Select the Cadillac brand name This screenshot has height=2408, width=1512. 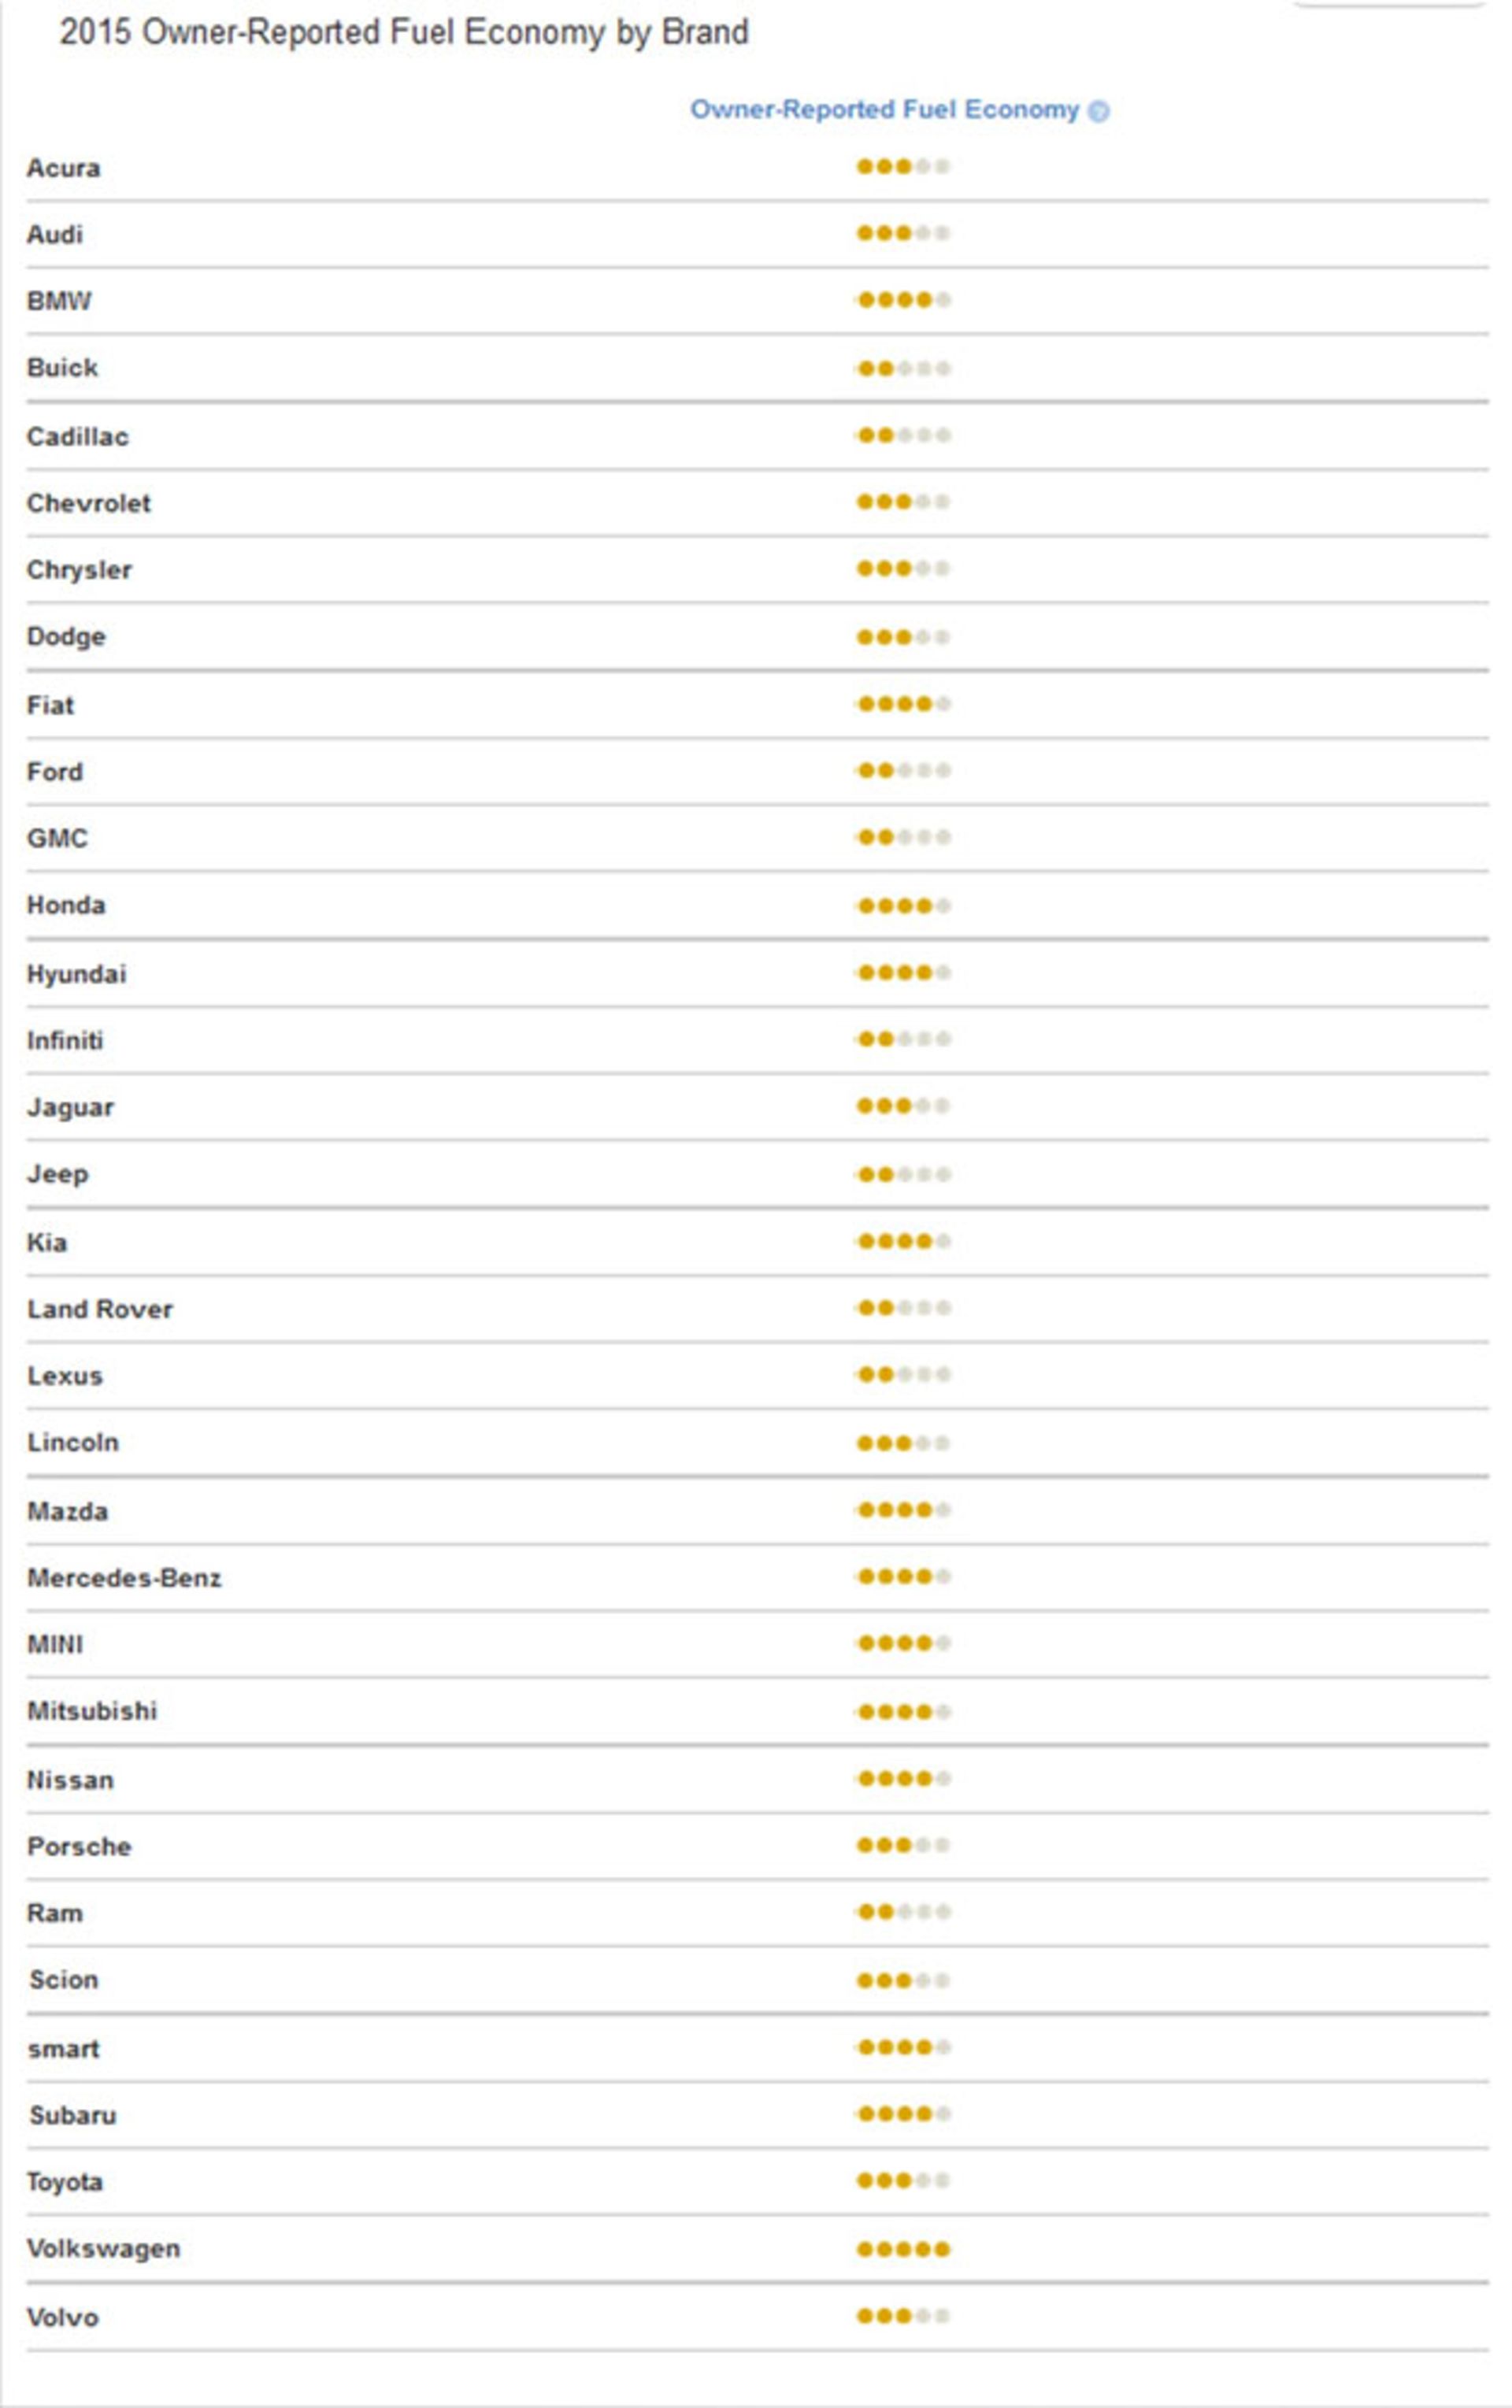(78, 436)
